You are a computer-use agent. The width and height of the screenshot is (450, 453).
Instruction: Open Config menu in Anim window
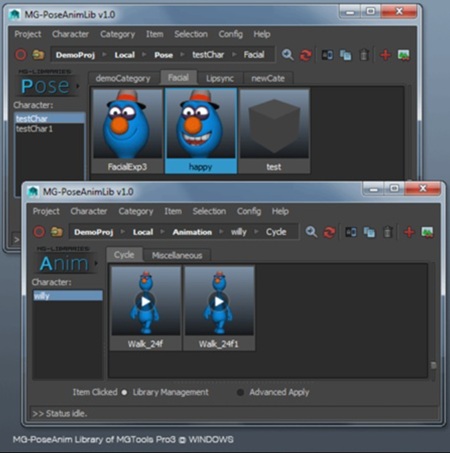pyautogui.click(x=249, y=211)
